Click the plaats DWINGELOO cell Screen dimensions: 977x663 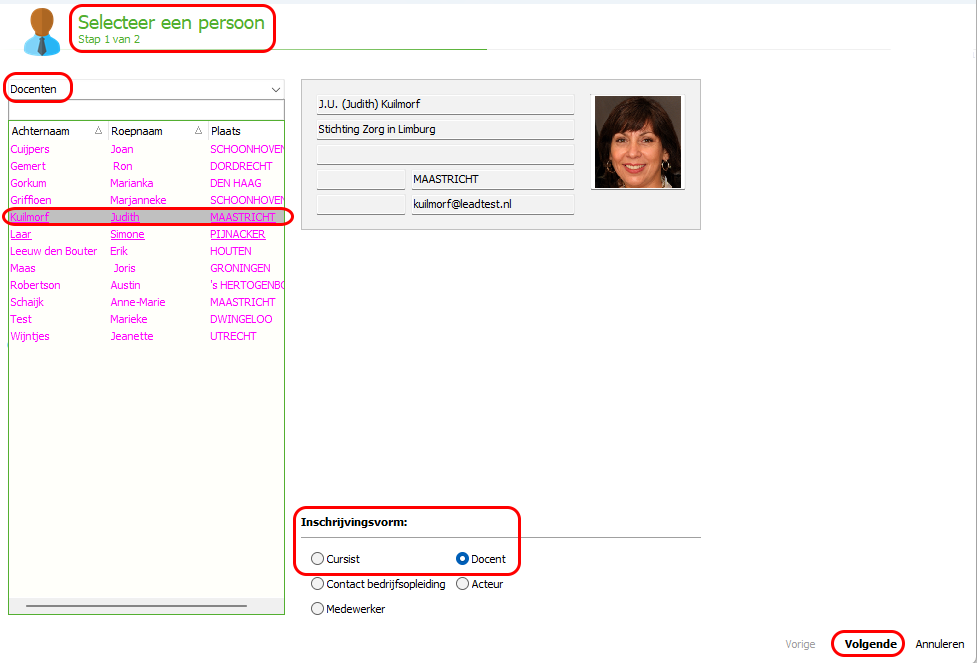pos(241,319)
